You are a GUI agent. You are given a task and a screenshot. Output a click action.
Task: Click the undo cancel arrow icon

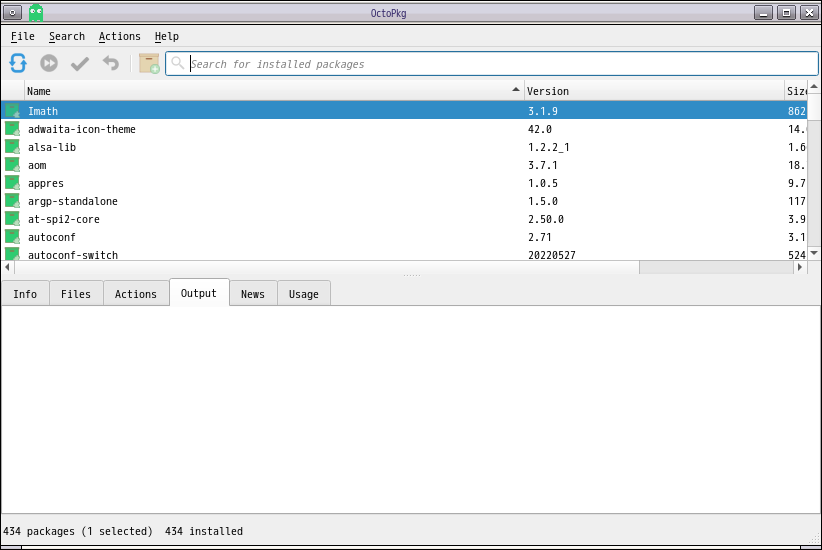111,63
